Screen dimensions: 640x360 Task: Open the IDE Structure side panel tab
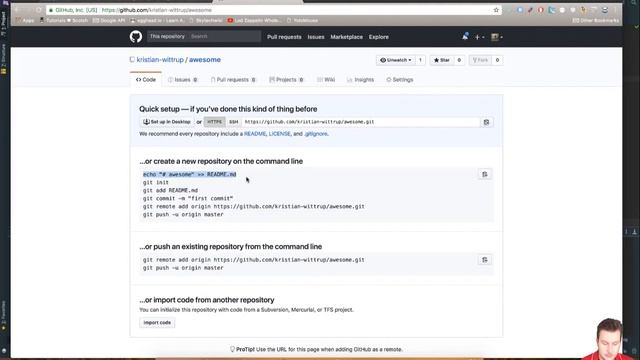pos(4,59)
